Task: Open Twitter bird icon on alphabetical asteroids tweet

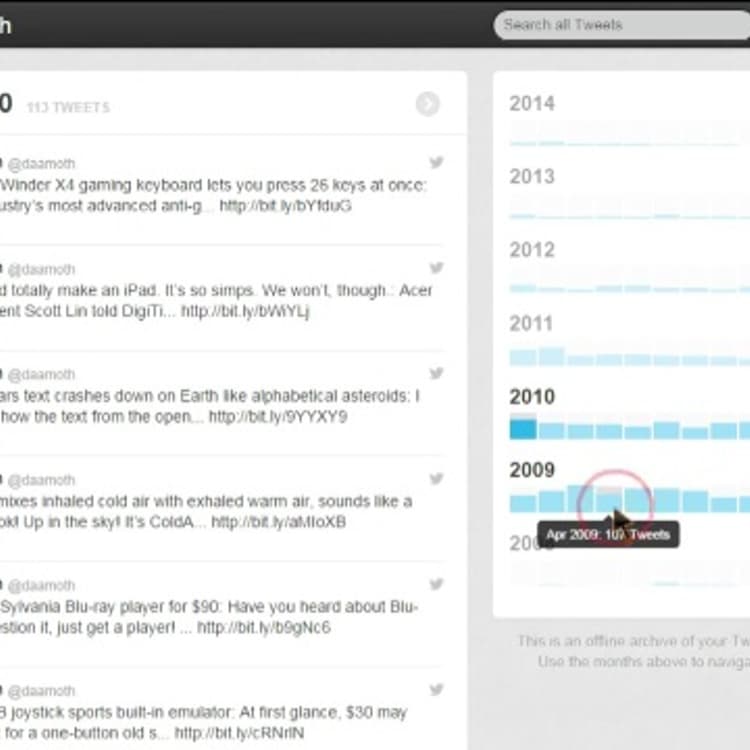Action: point(436,373)
